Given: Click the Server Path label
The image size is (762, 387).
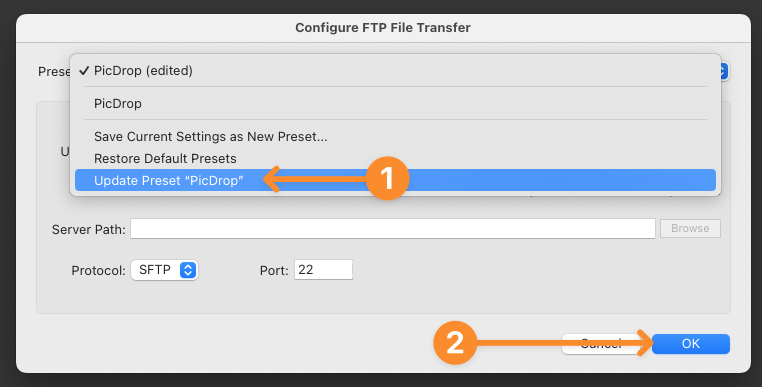Looking at the screenshot, I should coord(88,229).
